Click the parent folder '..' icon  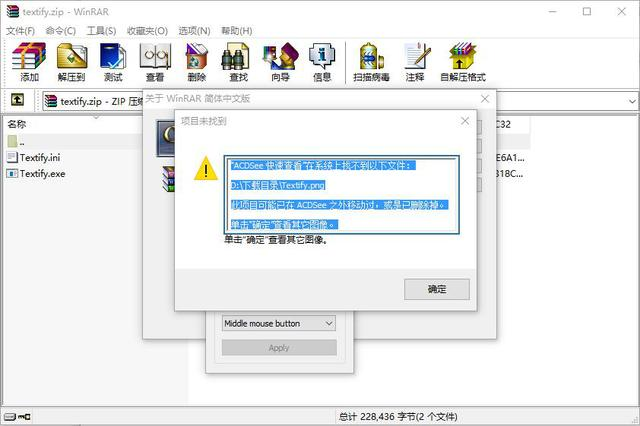12,141
